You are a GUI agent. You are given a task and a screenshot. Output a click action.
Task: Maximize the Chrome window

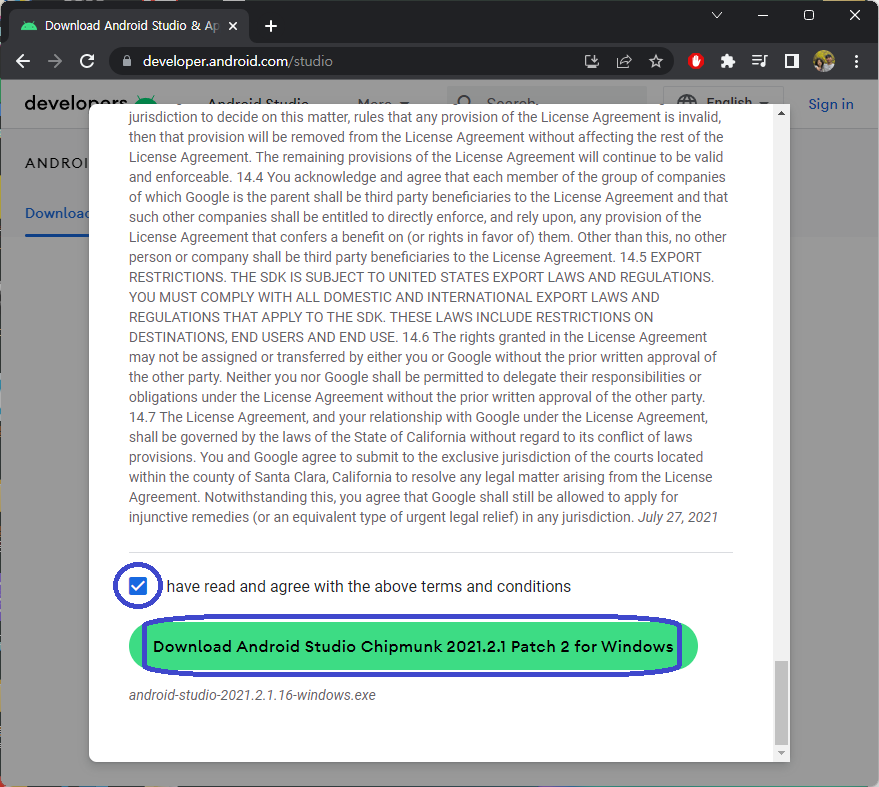coord(808,15)
